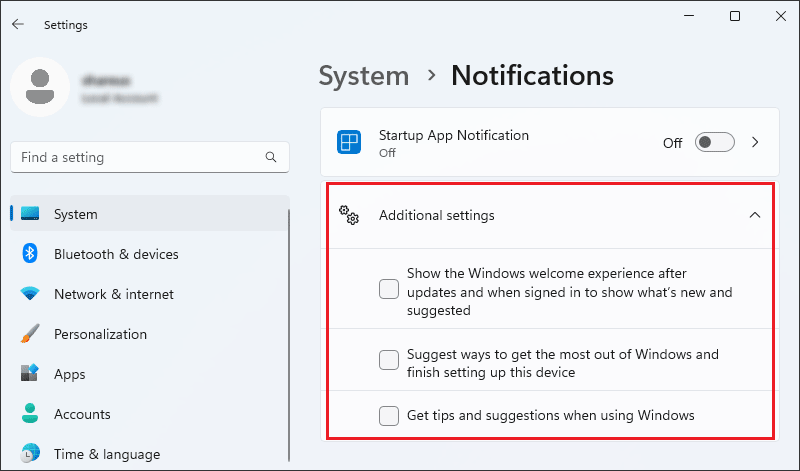Maximize the Settings window
The width and height of the screenshot is (800, 471).
click(735, 16)
